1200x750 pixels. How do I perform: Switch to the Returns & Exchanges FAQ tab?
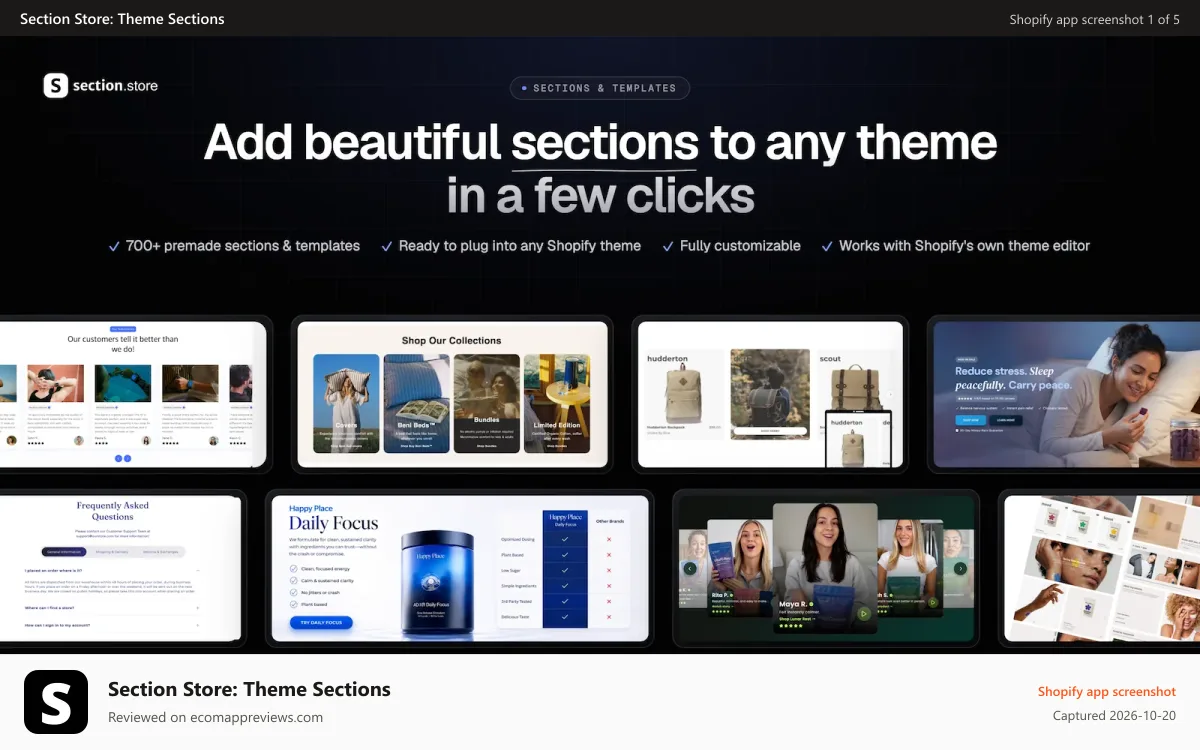(160, 552)
